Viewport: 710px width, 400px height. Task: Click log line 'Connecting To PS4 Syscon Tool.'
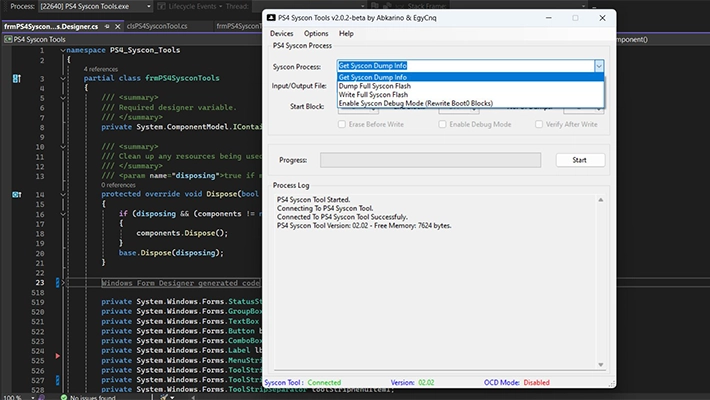(x=325, y=208)
